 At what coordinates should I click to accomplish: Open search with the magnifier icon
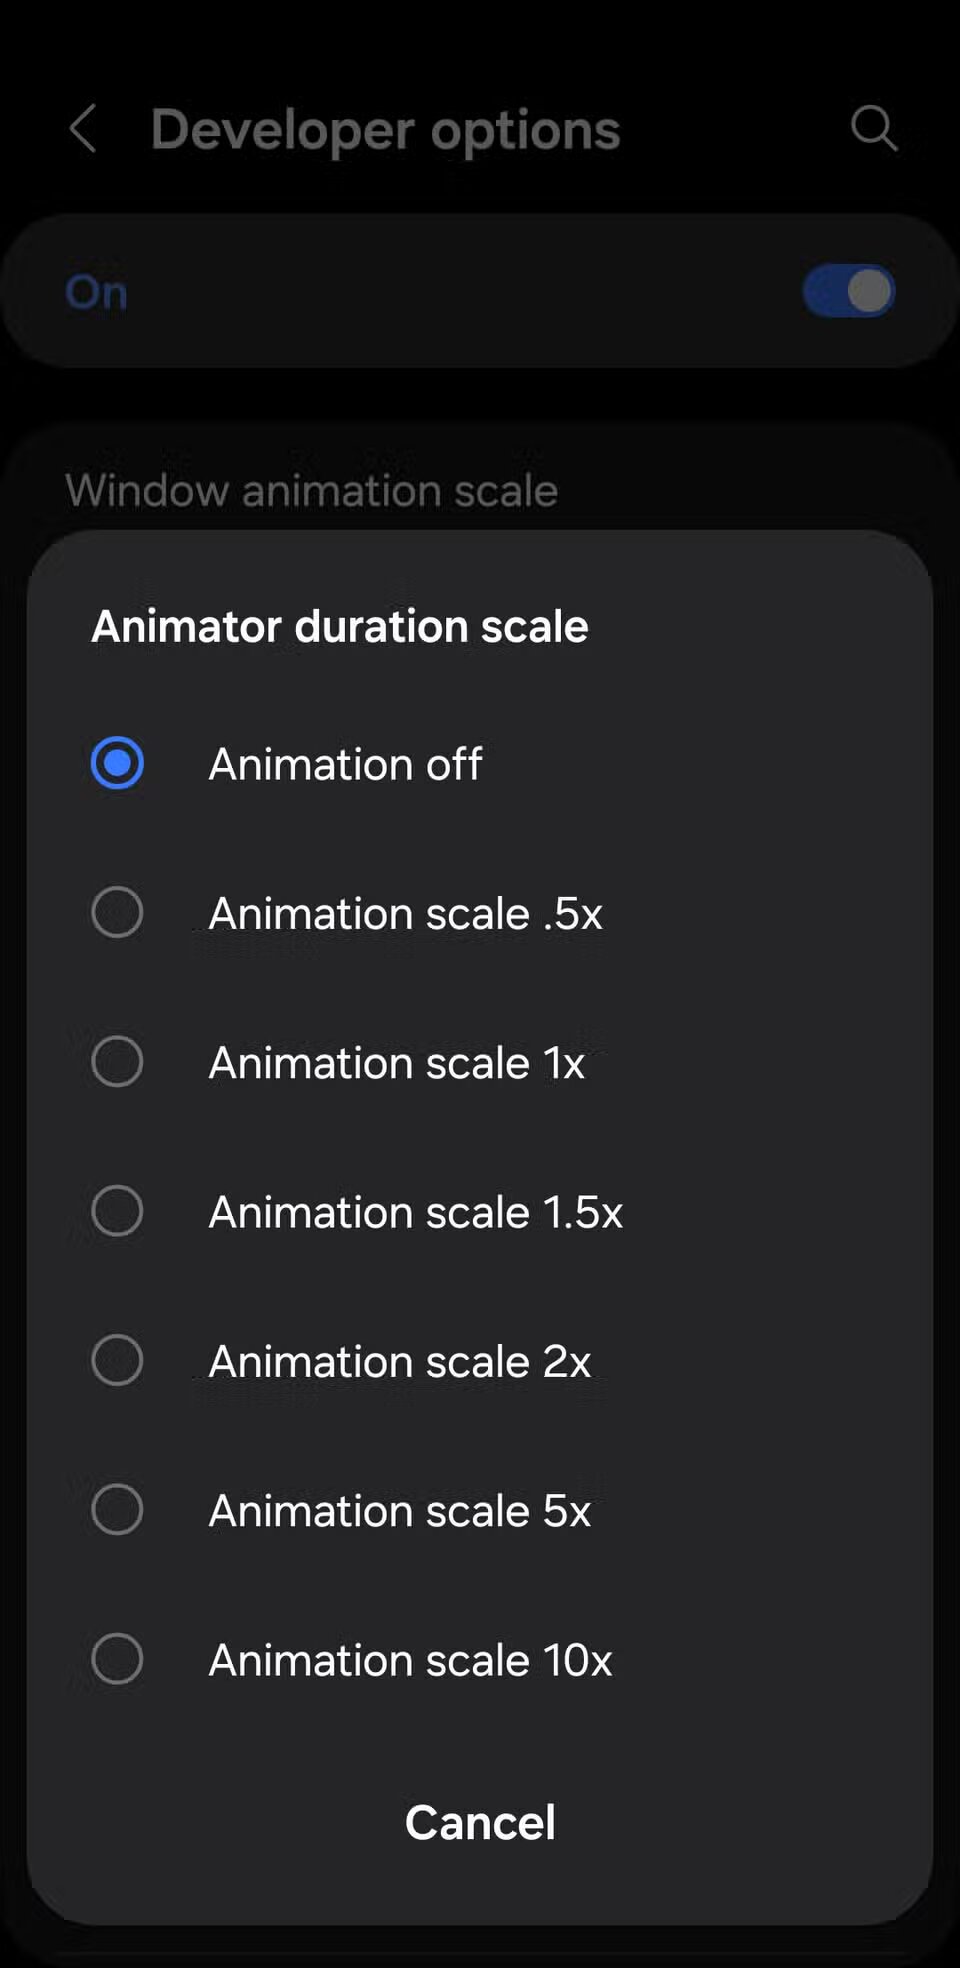point(873,129)
